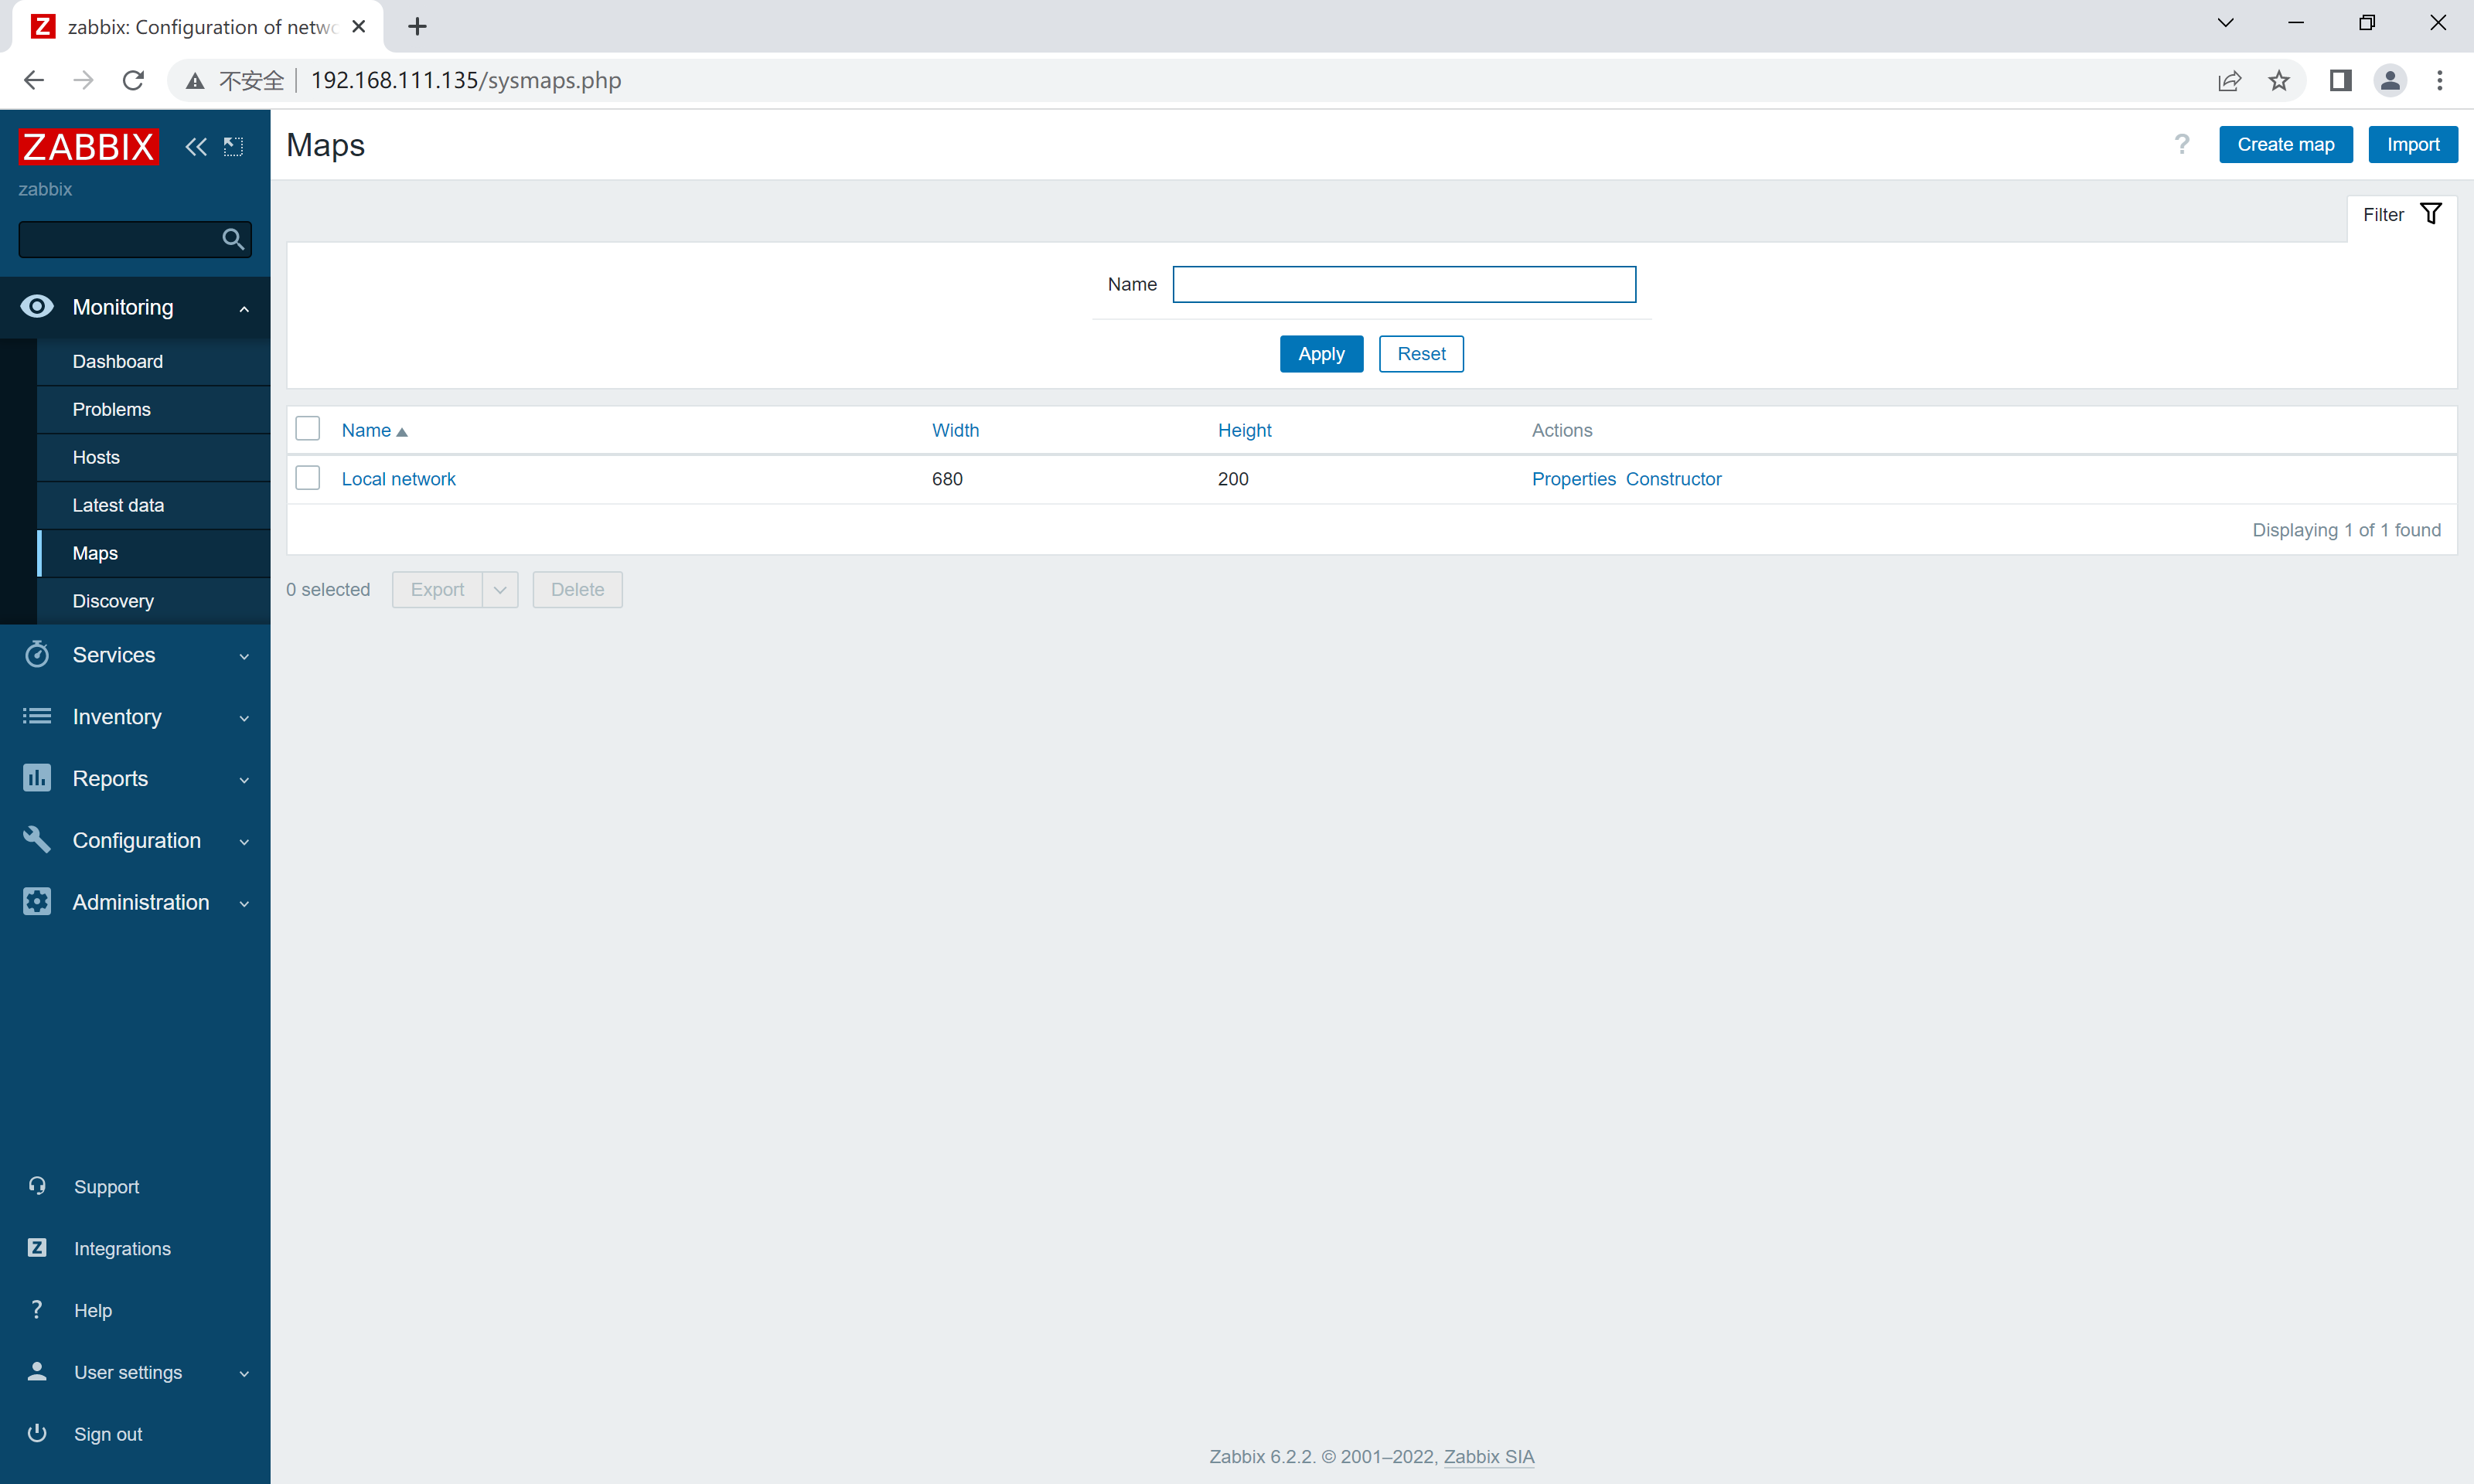The width and height of the screenshot is (2474, 1484).
Task: Click the not secure warning icon
Action: pos(195,81)
